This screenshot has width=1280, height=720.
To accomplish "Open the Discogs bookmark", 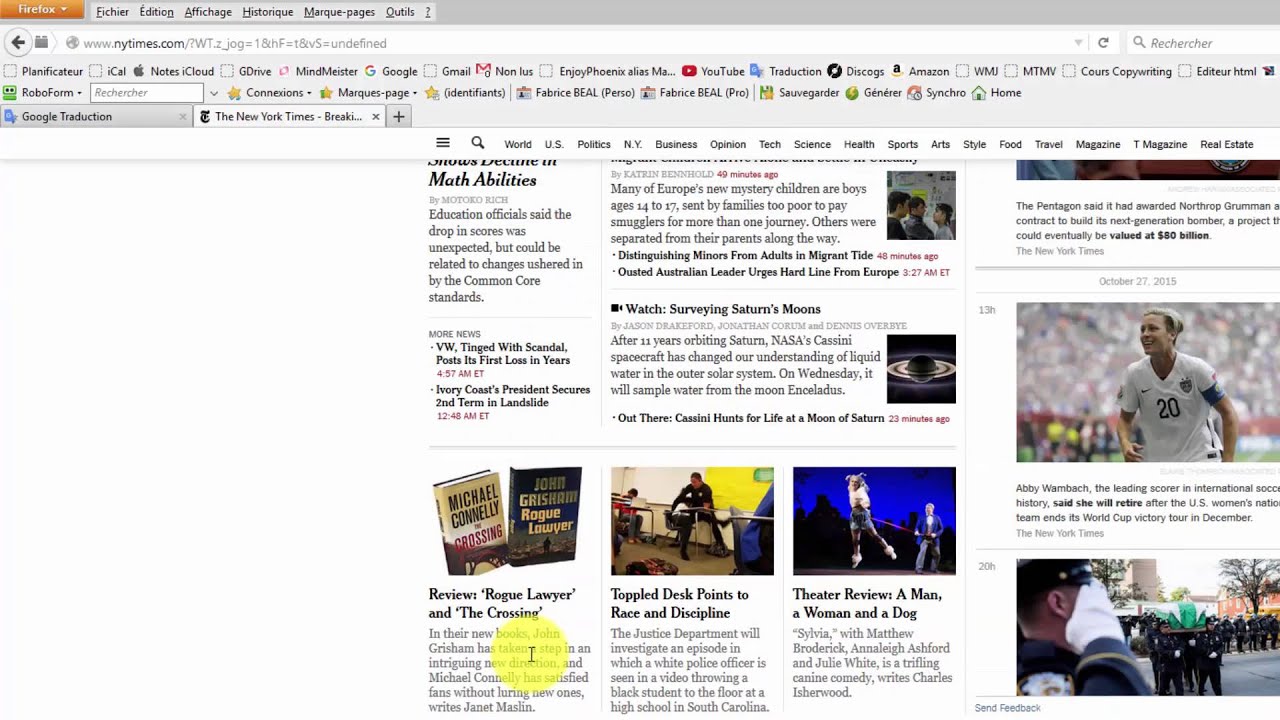I will click(856, 71).
